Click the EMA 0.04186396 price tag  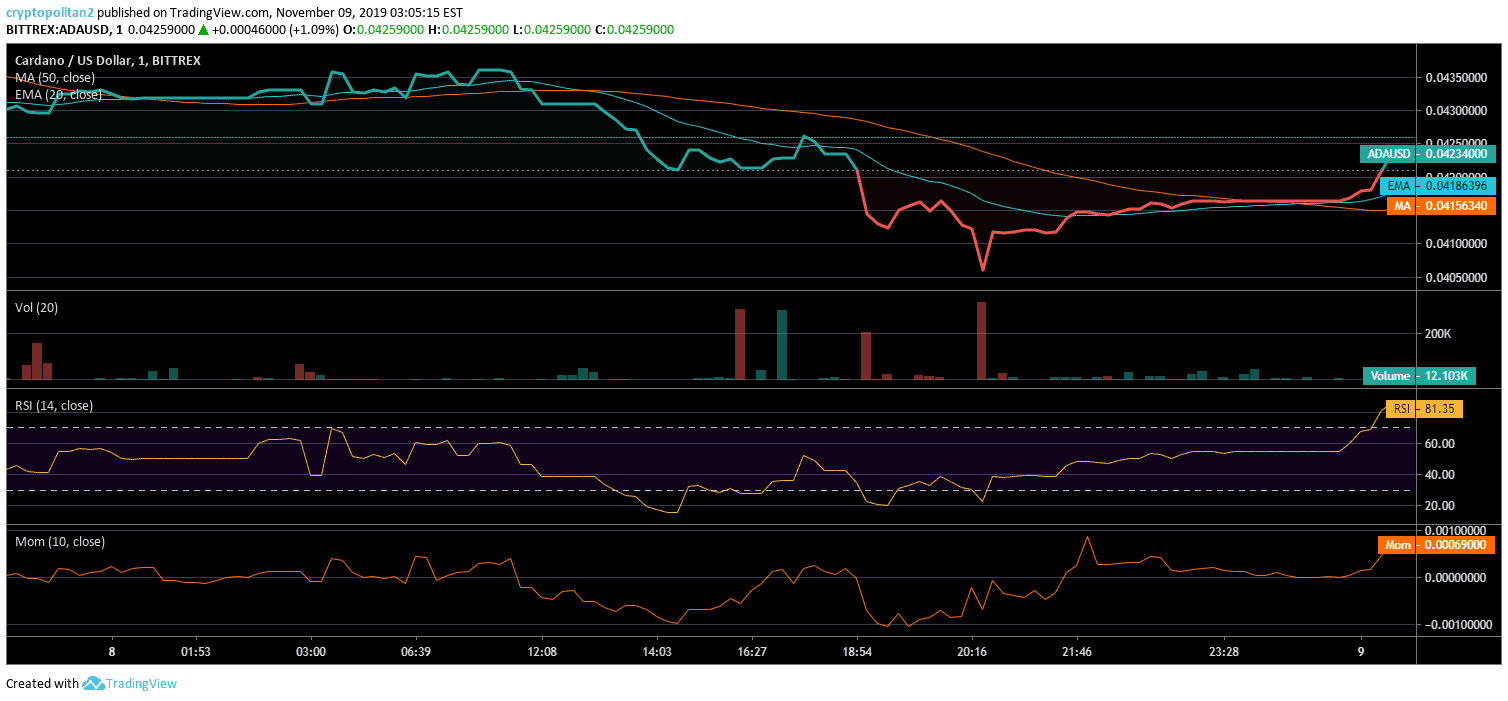(x=1438, y=186)
